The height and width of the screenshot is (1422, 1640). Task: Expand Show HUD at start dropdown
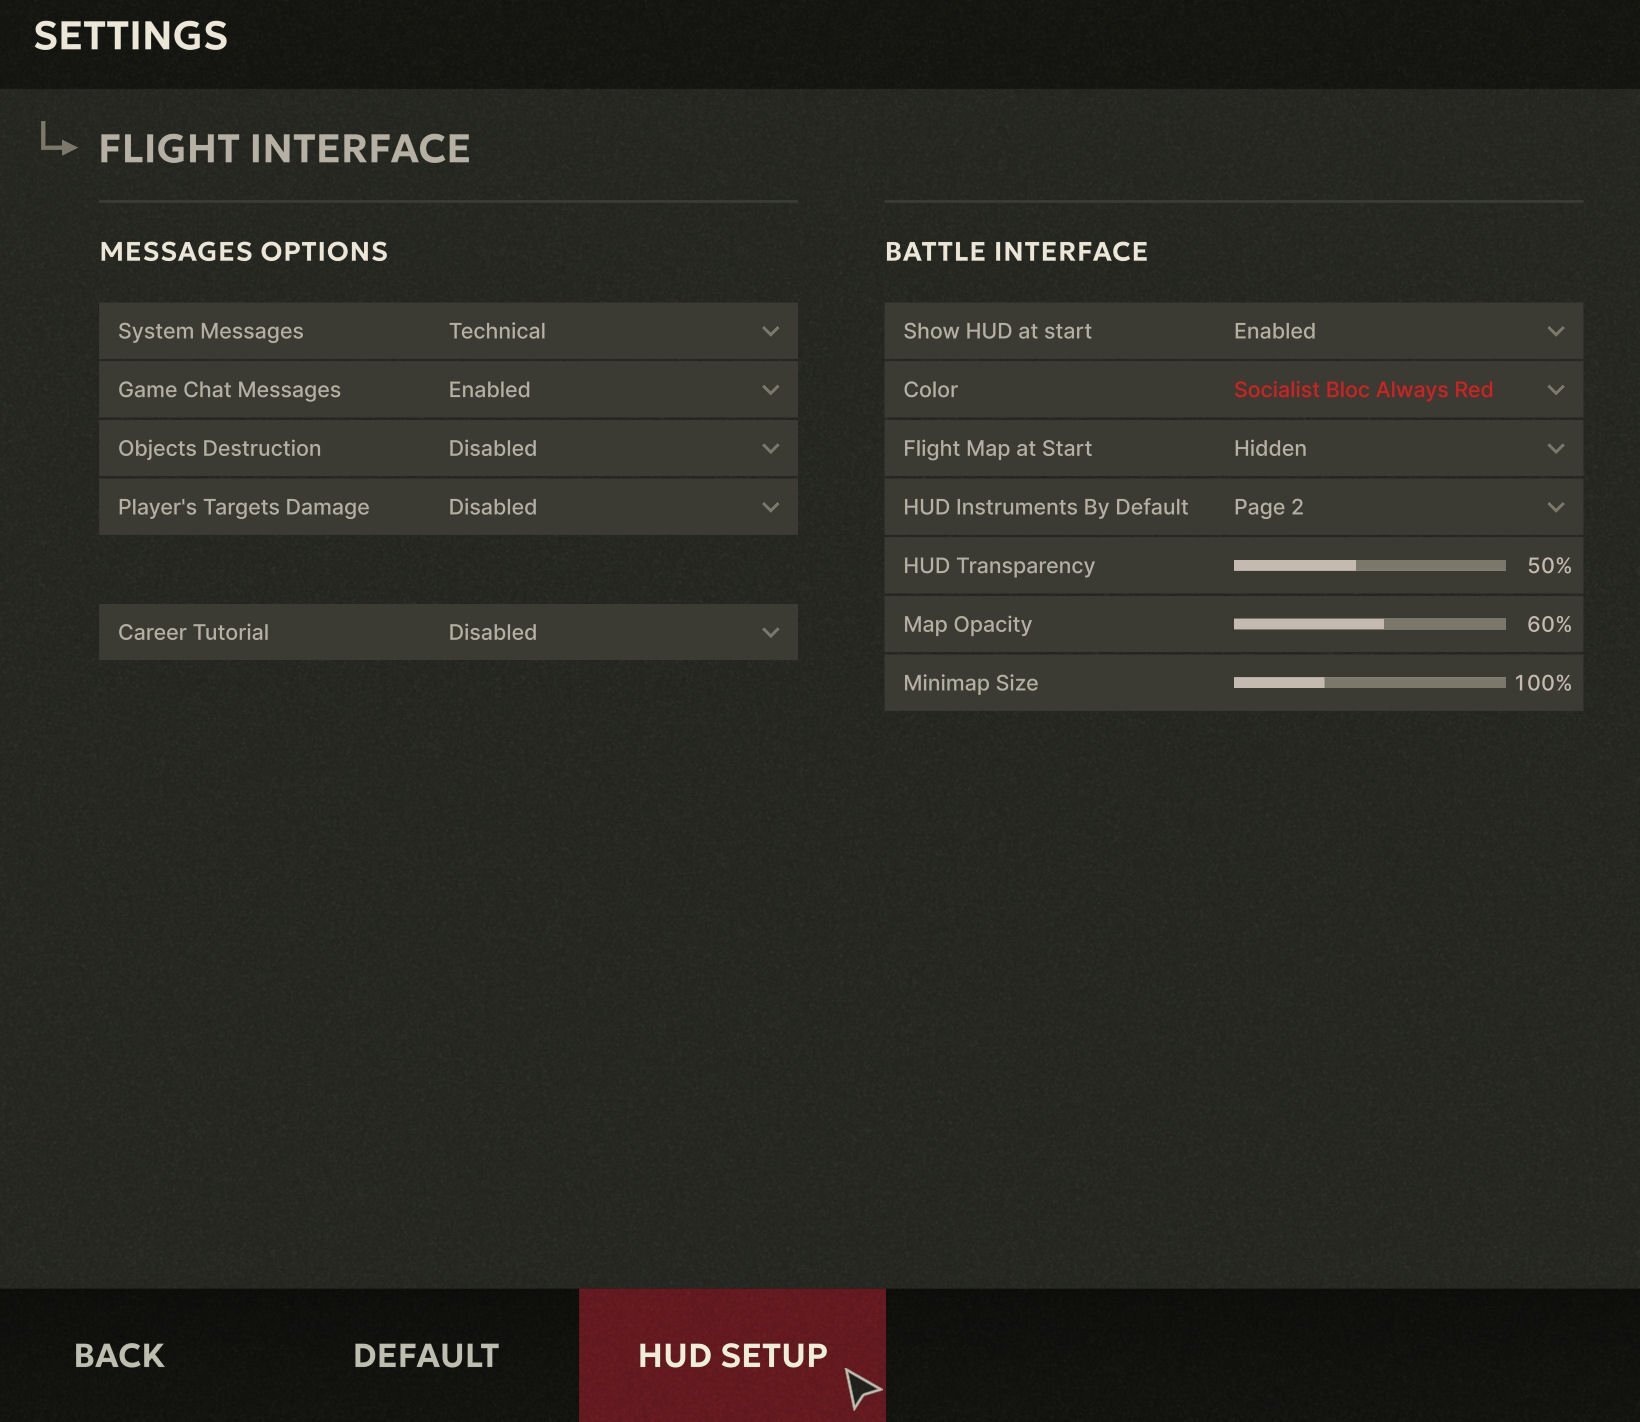[x=1233, y=331]
